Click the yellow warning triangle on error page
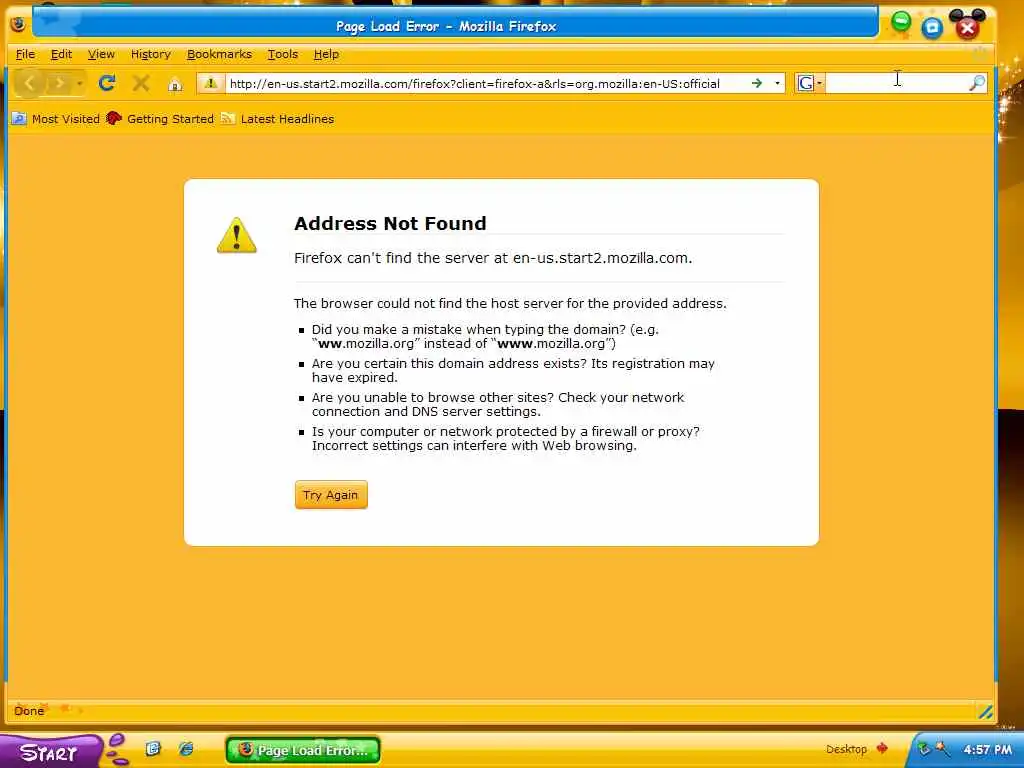 coord(236,236)
